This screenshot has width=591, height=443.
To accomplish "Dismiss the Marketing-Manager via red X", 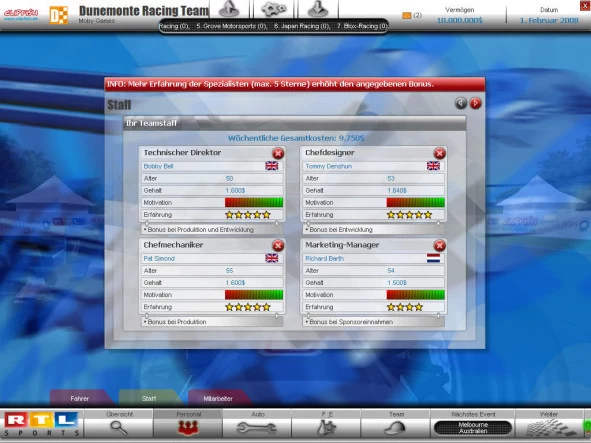I will (439, 246).
